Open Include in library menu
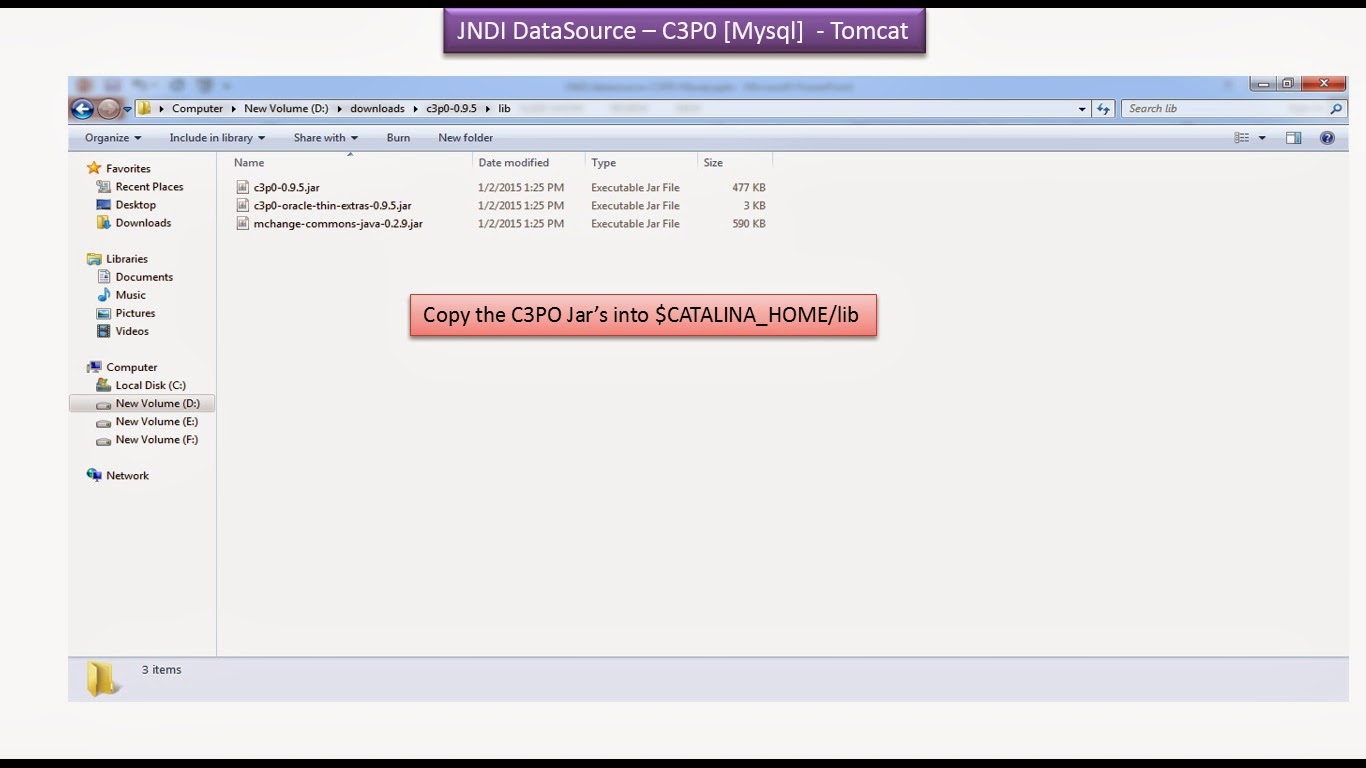This screenshot has width=1366, height=768. (217, 138)
